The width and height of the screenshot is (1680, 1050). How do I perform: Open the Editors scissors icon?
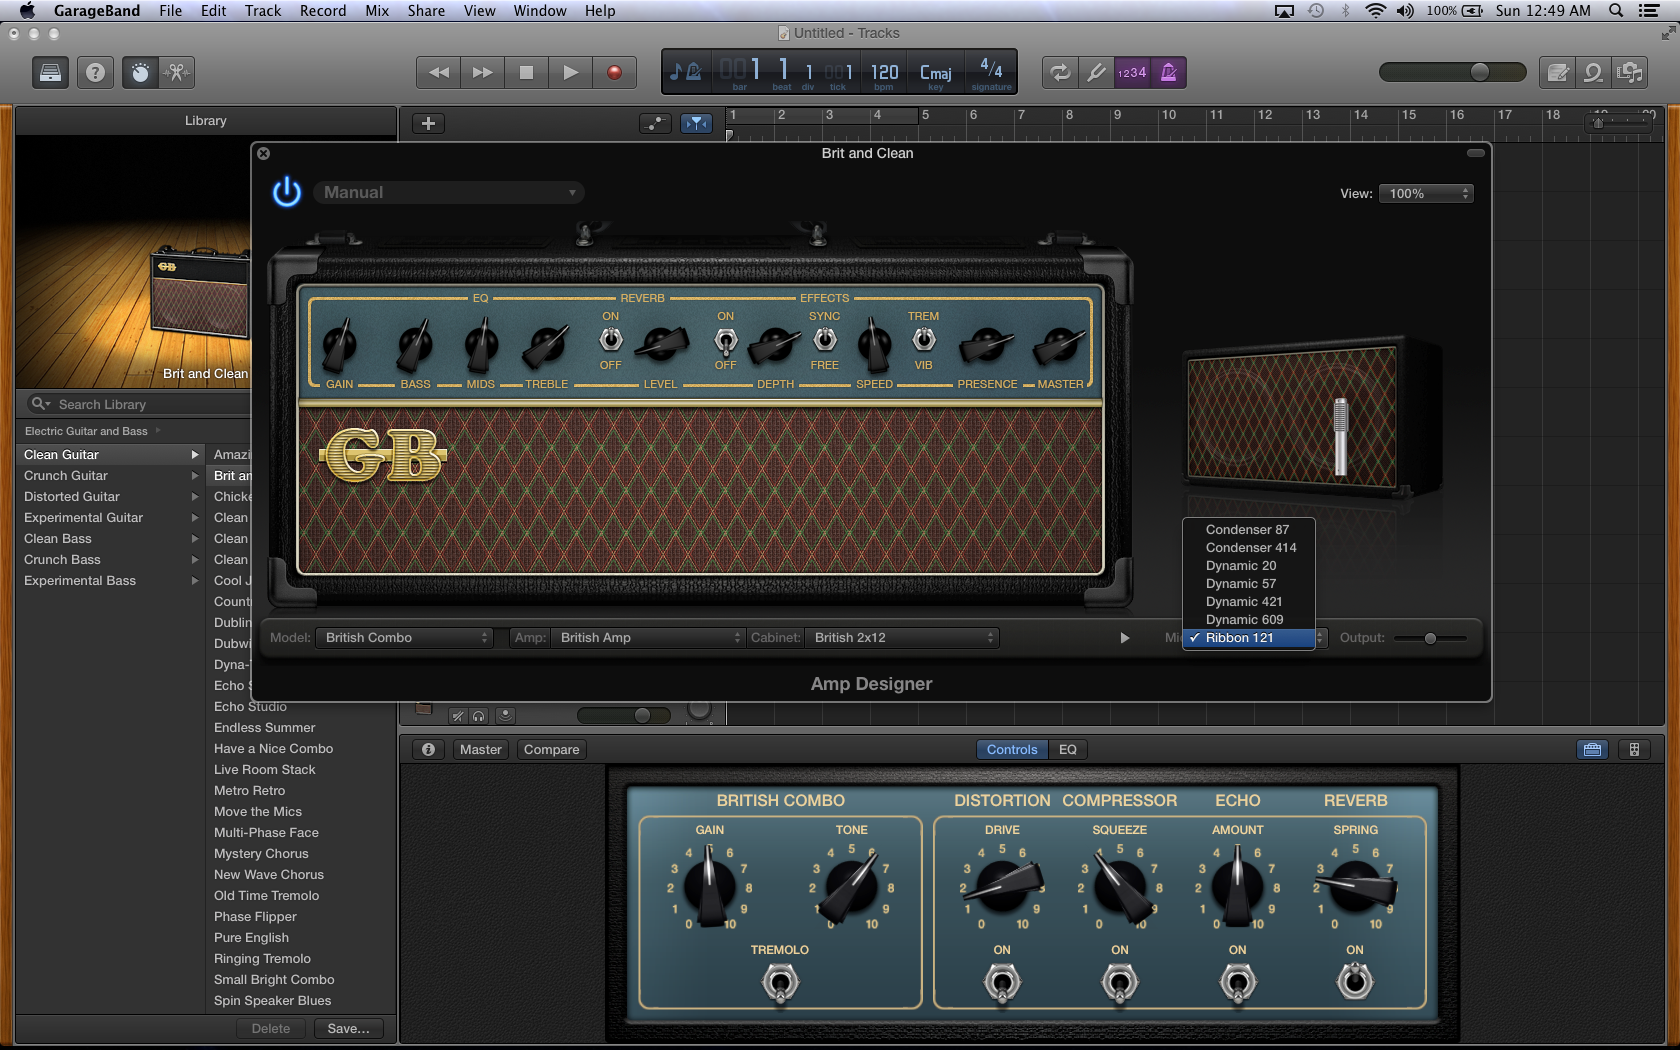[176, 72]
